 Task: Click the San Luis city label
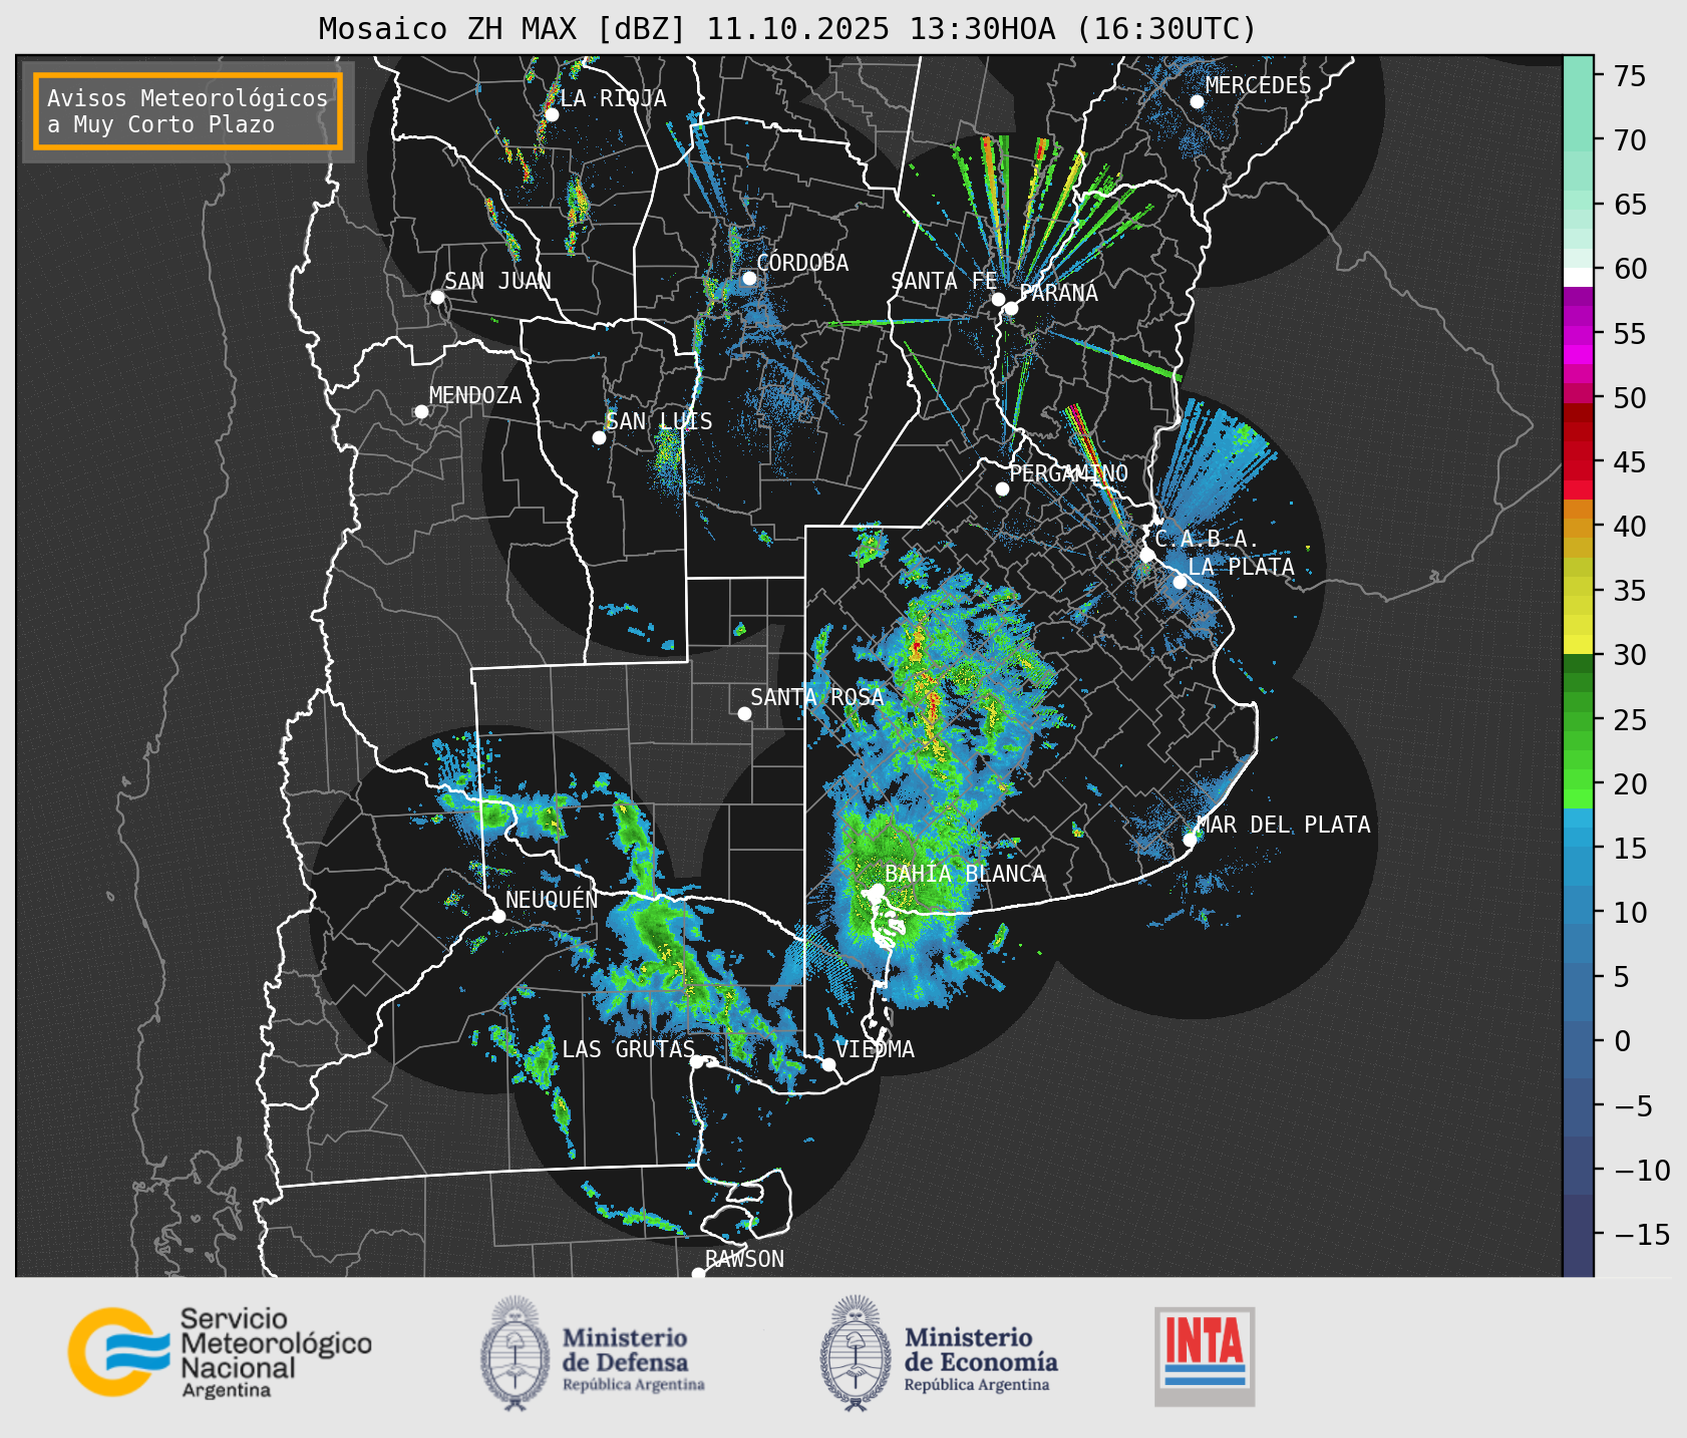(659, 421)
